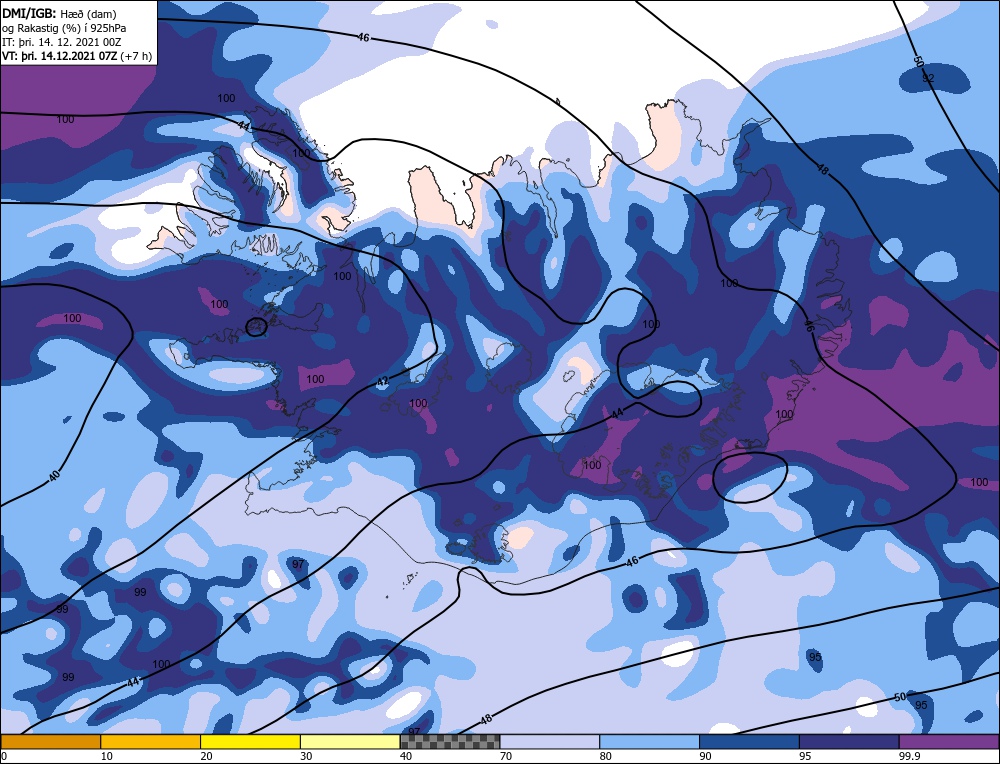Image resolution: width=1000 pixels, height=764 pixels.
Task: Click the 'DMI/IGB: Hæð (dam)' title line
Action: coord(59,13)
